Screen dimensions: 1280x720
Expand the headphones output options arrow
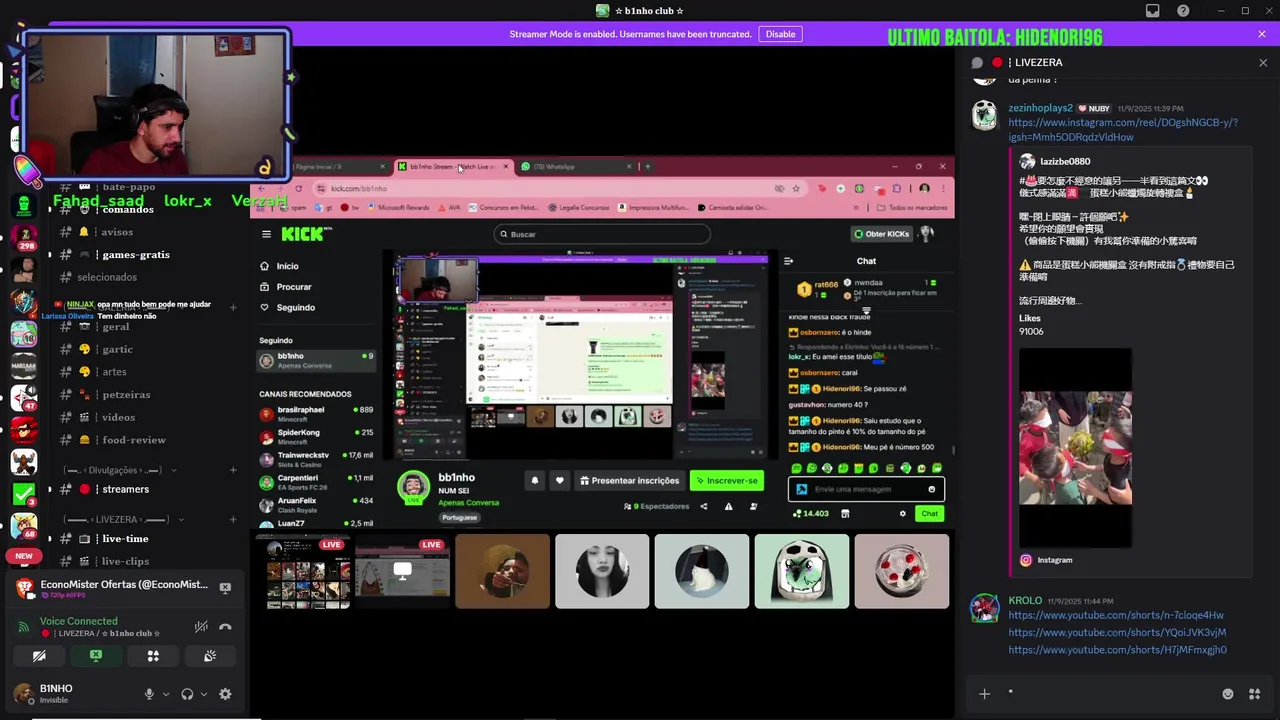[204, 694]
